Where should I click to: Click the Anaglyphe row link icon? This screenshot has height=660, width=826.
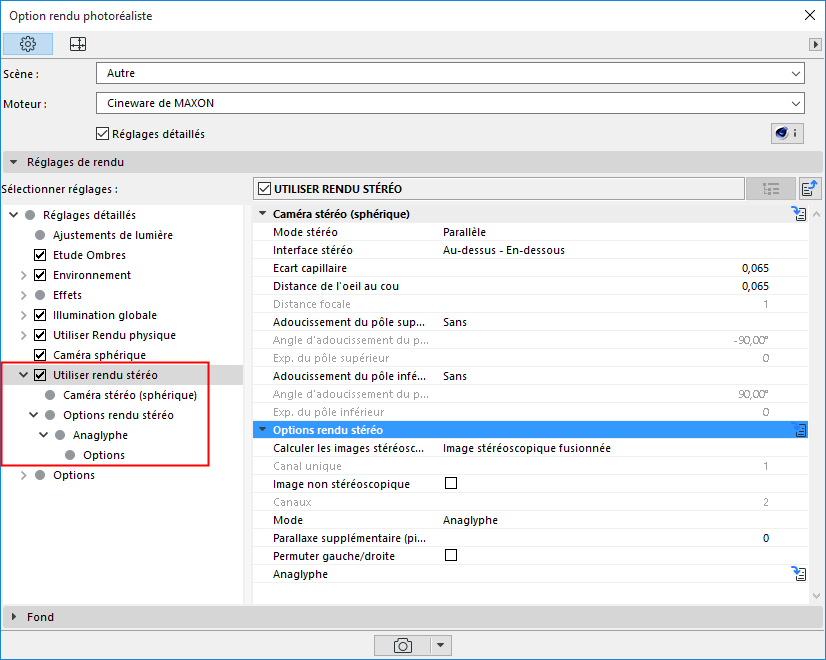tap(799, 574)
